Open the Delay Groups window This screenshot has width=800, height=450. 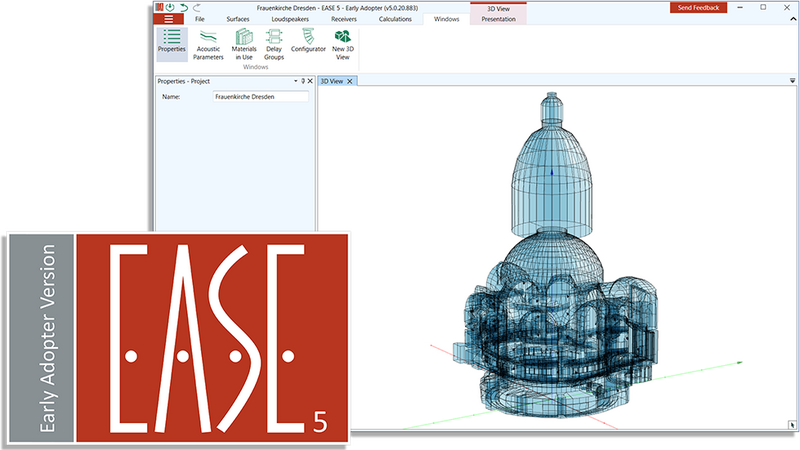(274, 44)
